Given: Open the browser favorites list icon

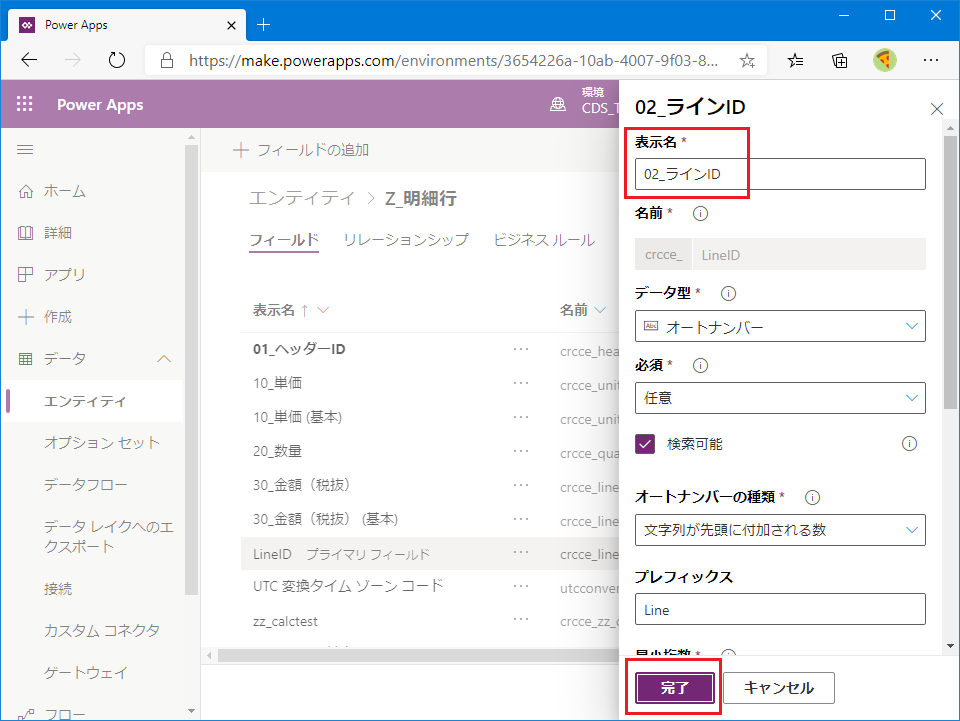Looking at the screenshot, I should 795,60.
